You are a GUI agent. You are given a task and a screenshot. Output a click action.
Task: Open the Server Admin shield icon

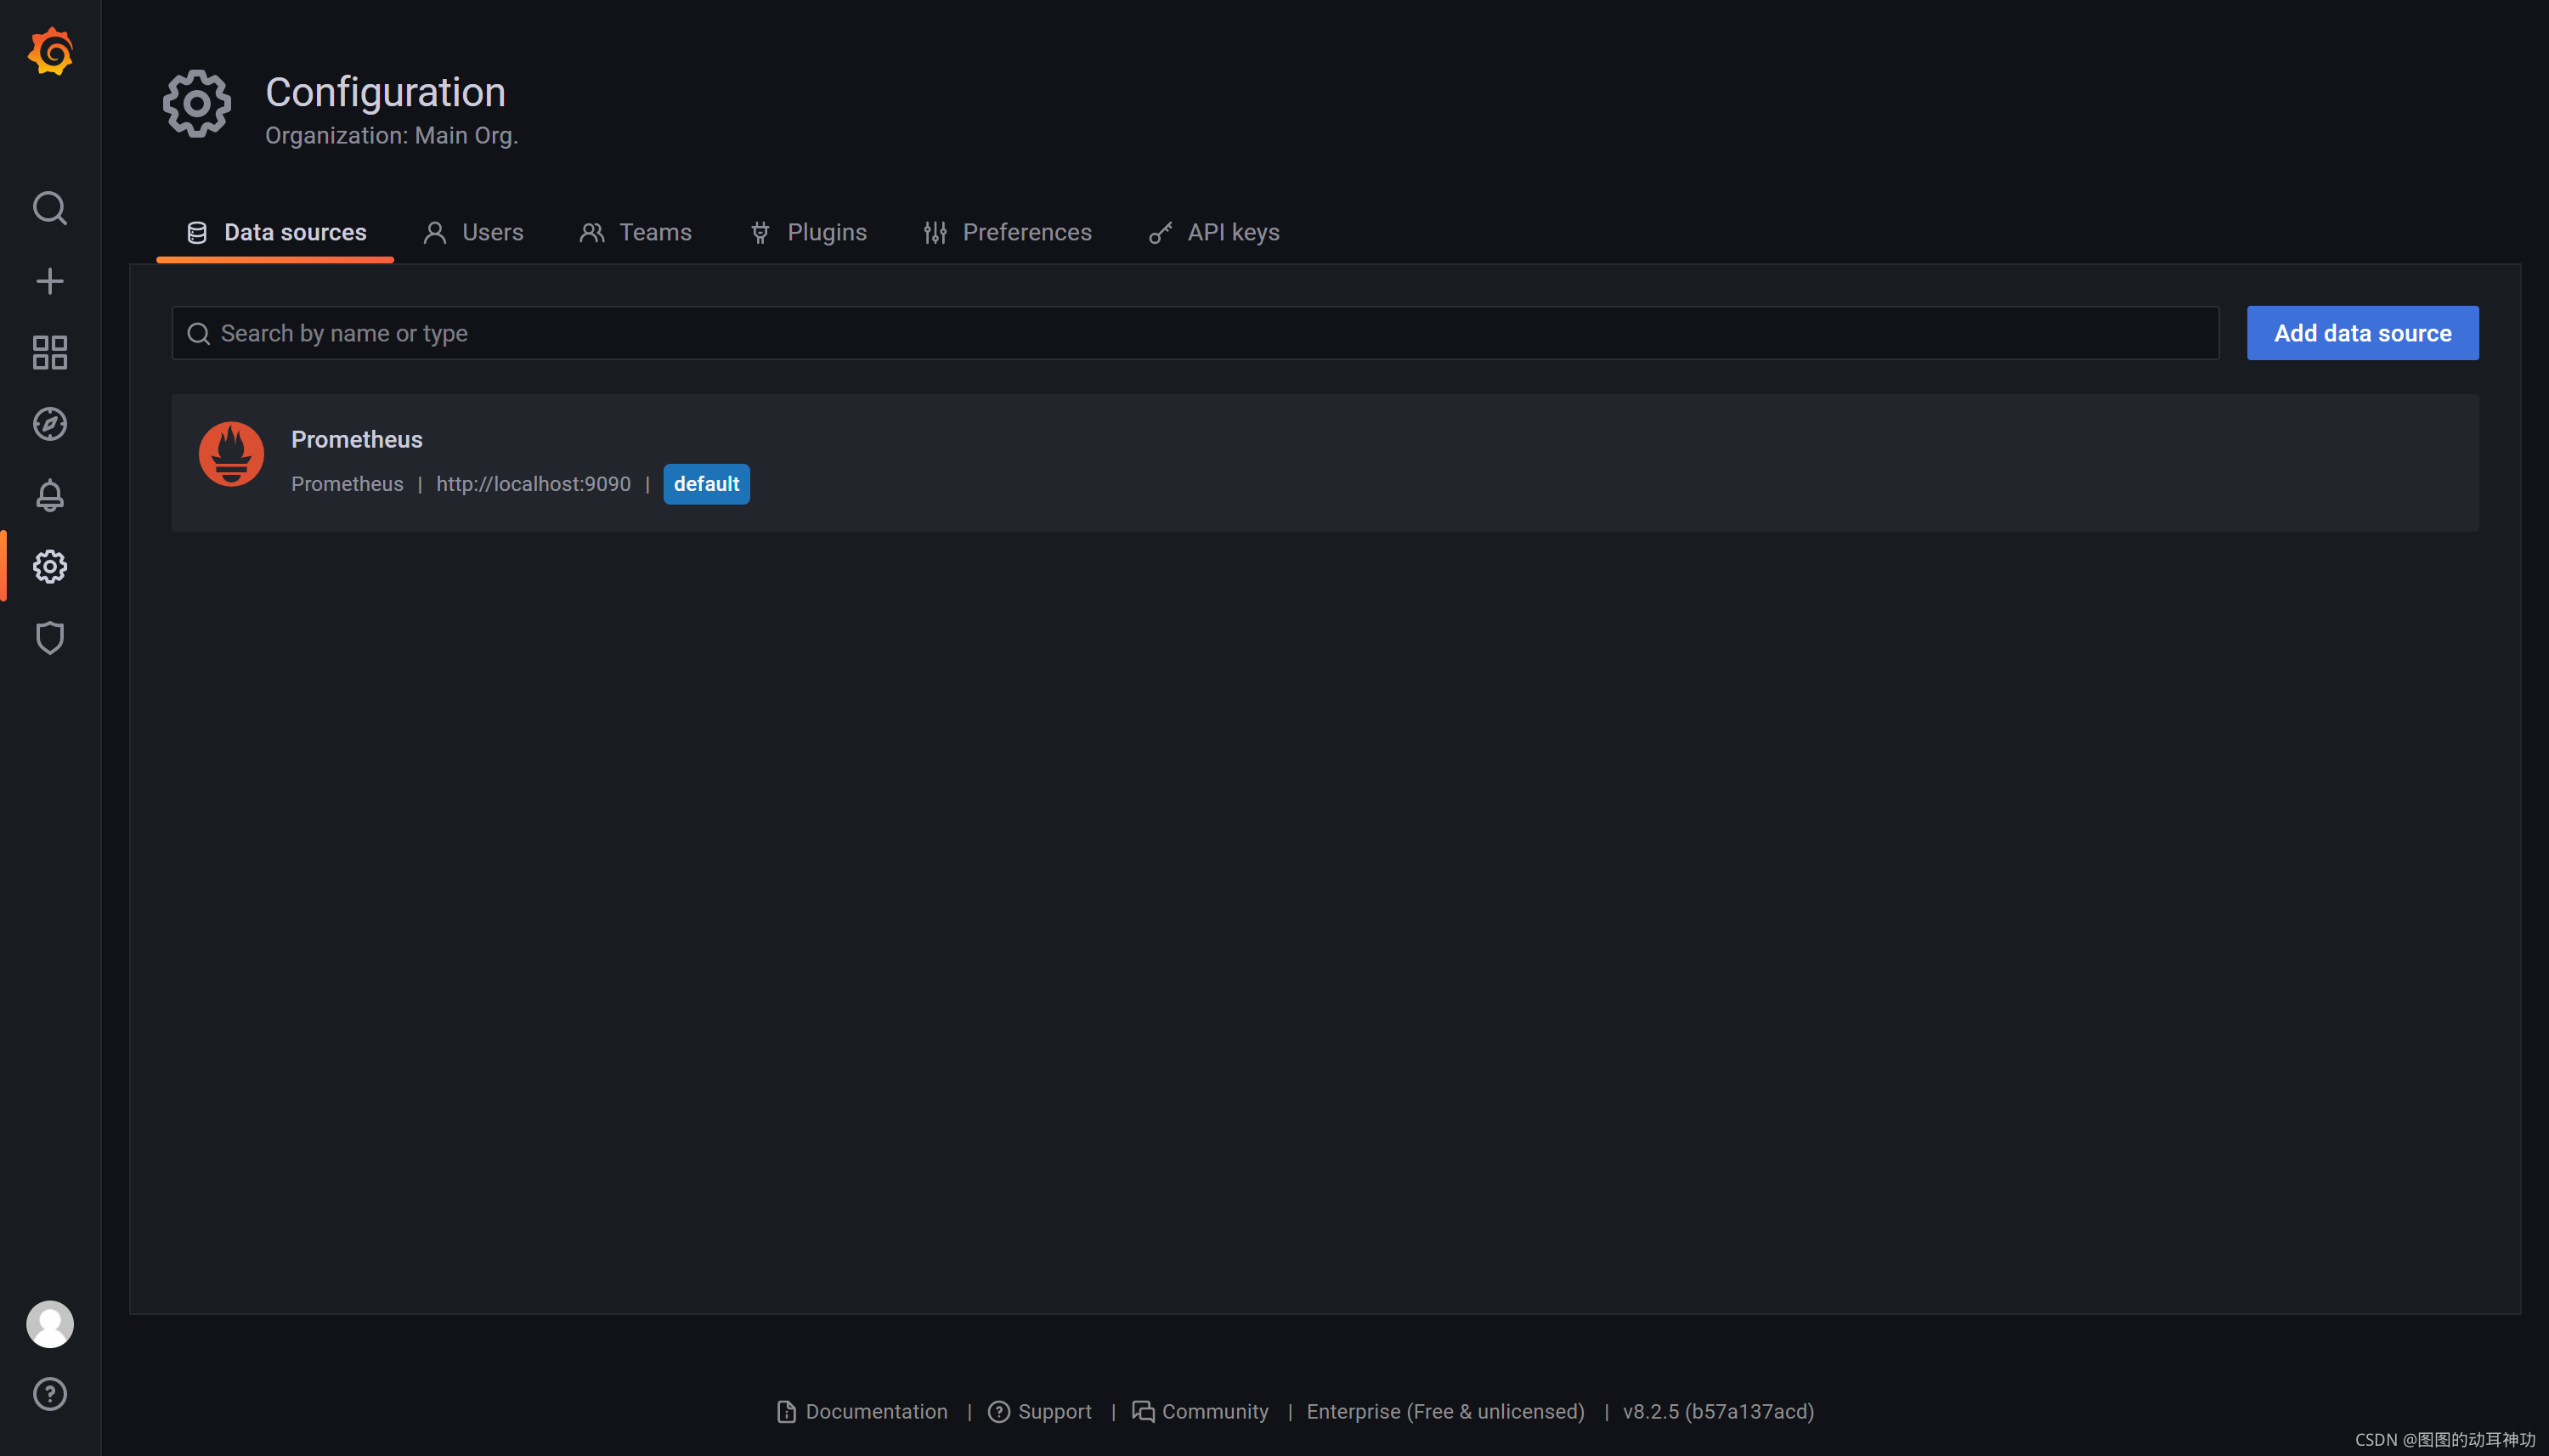click(50, 638)
